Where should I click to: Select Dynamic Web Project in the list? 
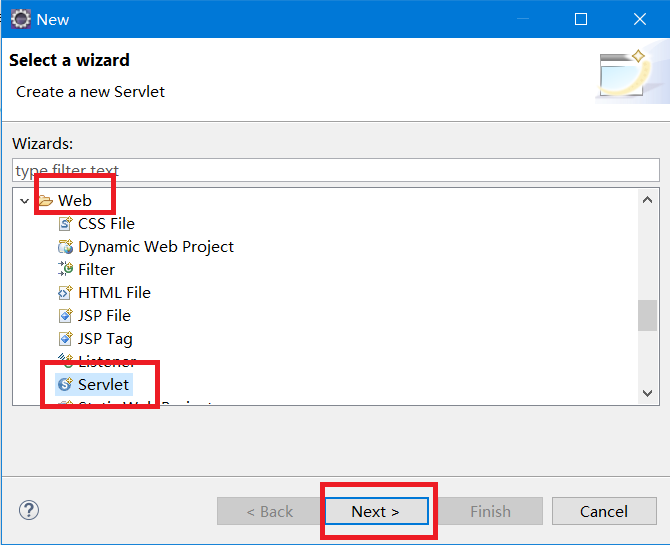tap(156, 247)
